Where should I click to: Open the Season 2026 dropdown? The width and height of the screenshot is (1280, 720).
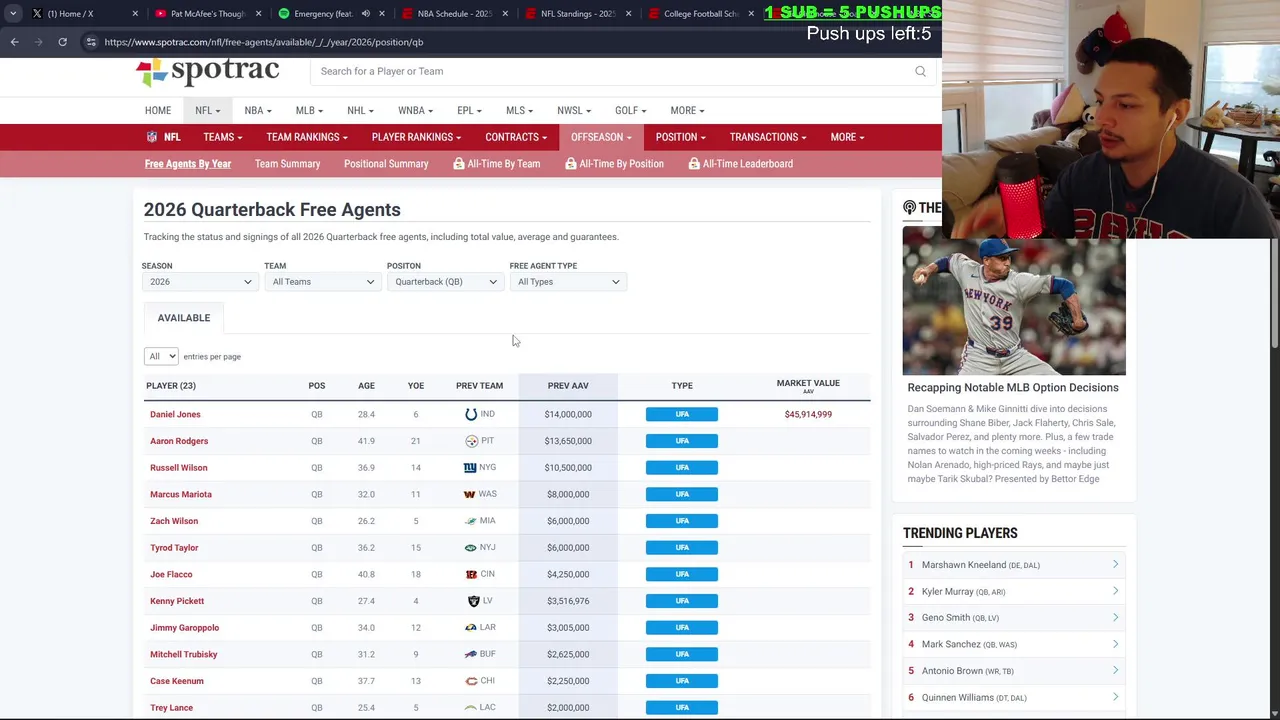(200, 282)
